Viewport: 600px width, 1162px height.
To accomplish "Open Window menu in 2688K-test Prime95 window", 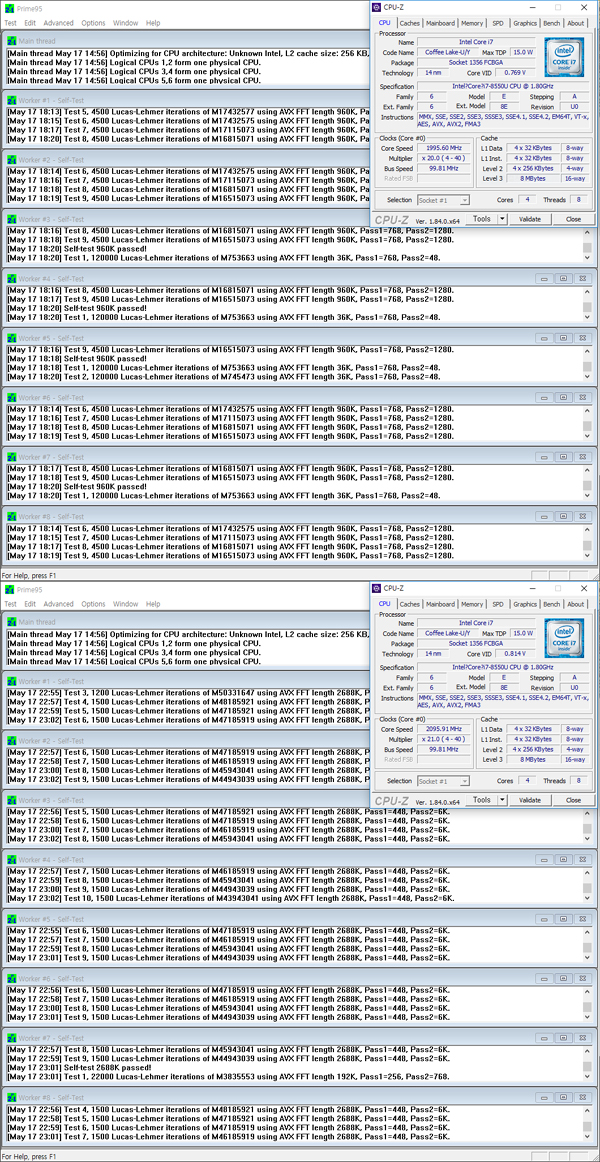I will point(125,604).
